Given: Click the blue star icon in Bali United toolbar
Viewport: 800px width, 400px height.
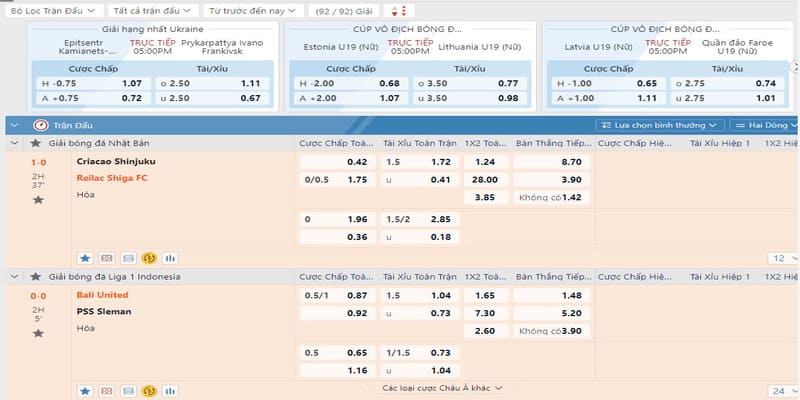Looking at the screenshot, I should tap(85, 391).
